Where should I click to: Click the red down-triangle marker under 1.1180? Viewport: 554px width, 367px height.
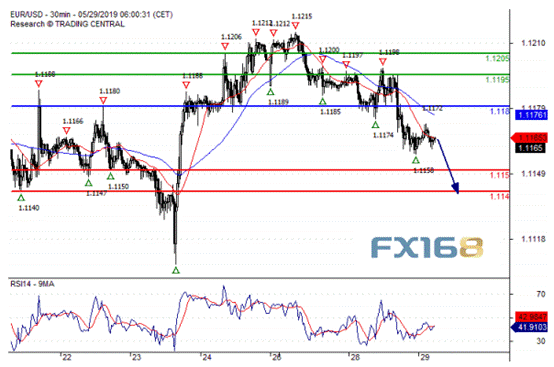pyautogui.click(x=103, y=101)
